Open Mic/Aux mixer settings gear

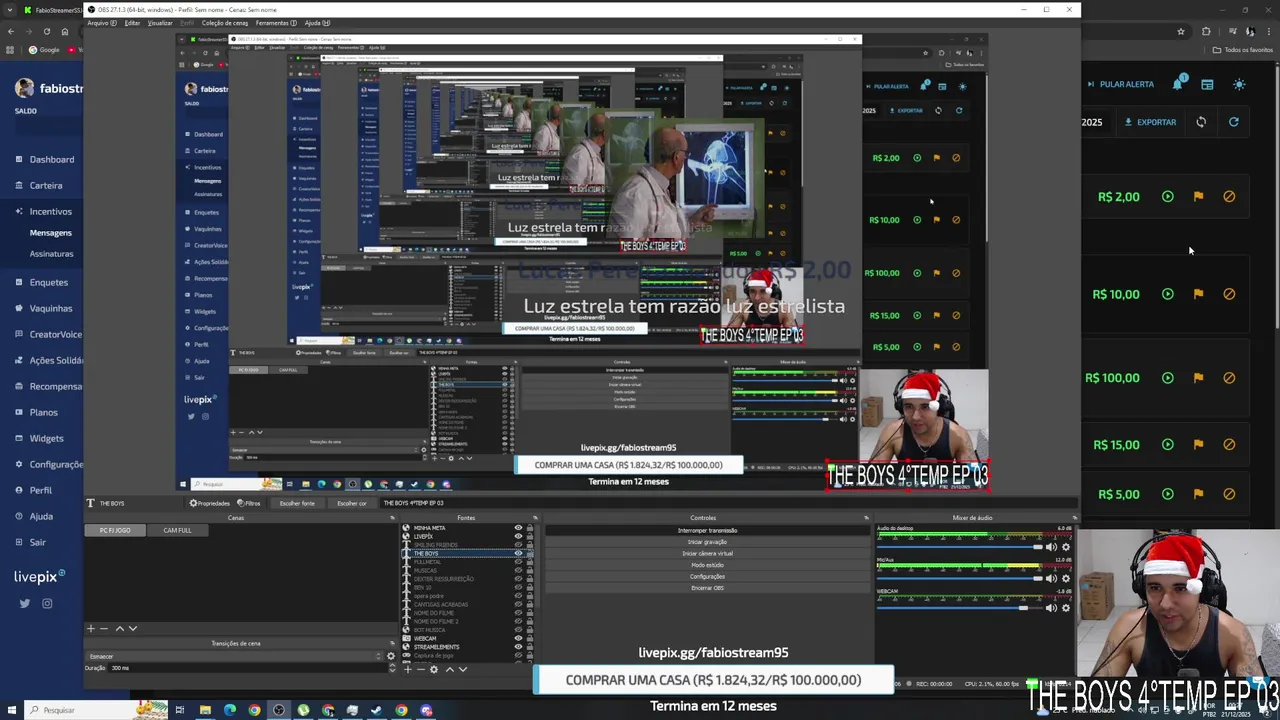tap(1066, 578)
